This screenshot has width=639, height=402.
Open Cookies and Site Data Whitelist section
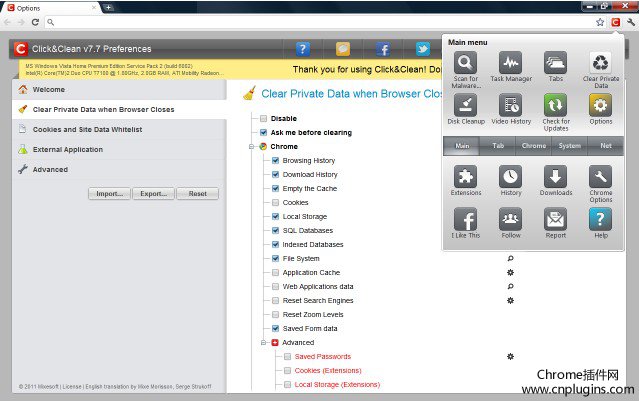pos(119,129)
